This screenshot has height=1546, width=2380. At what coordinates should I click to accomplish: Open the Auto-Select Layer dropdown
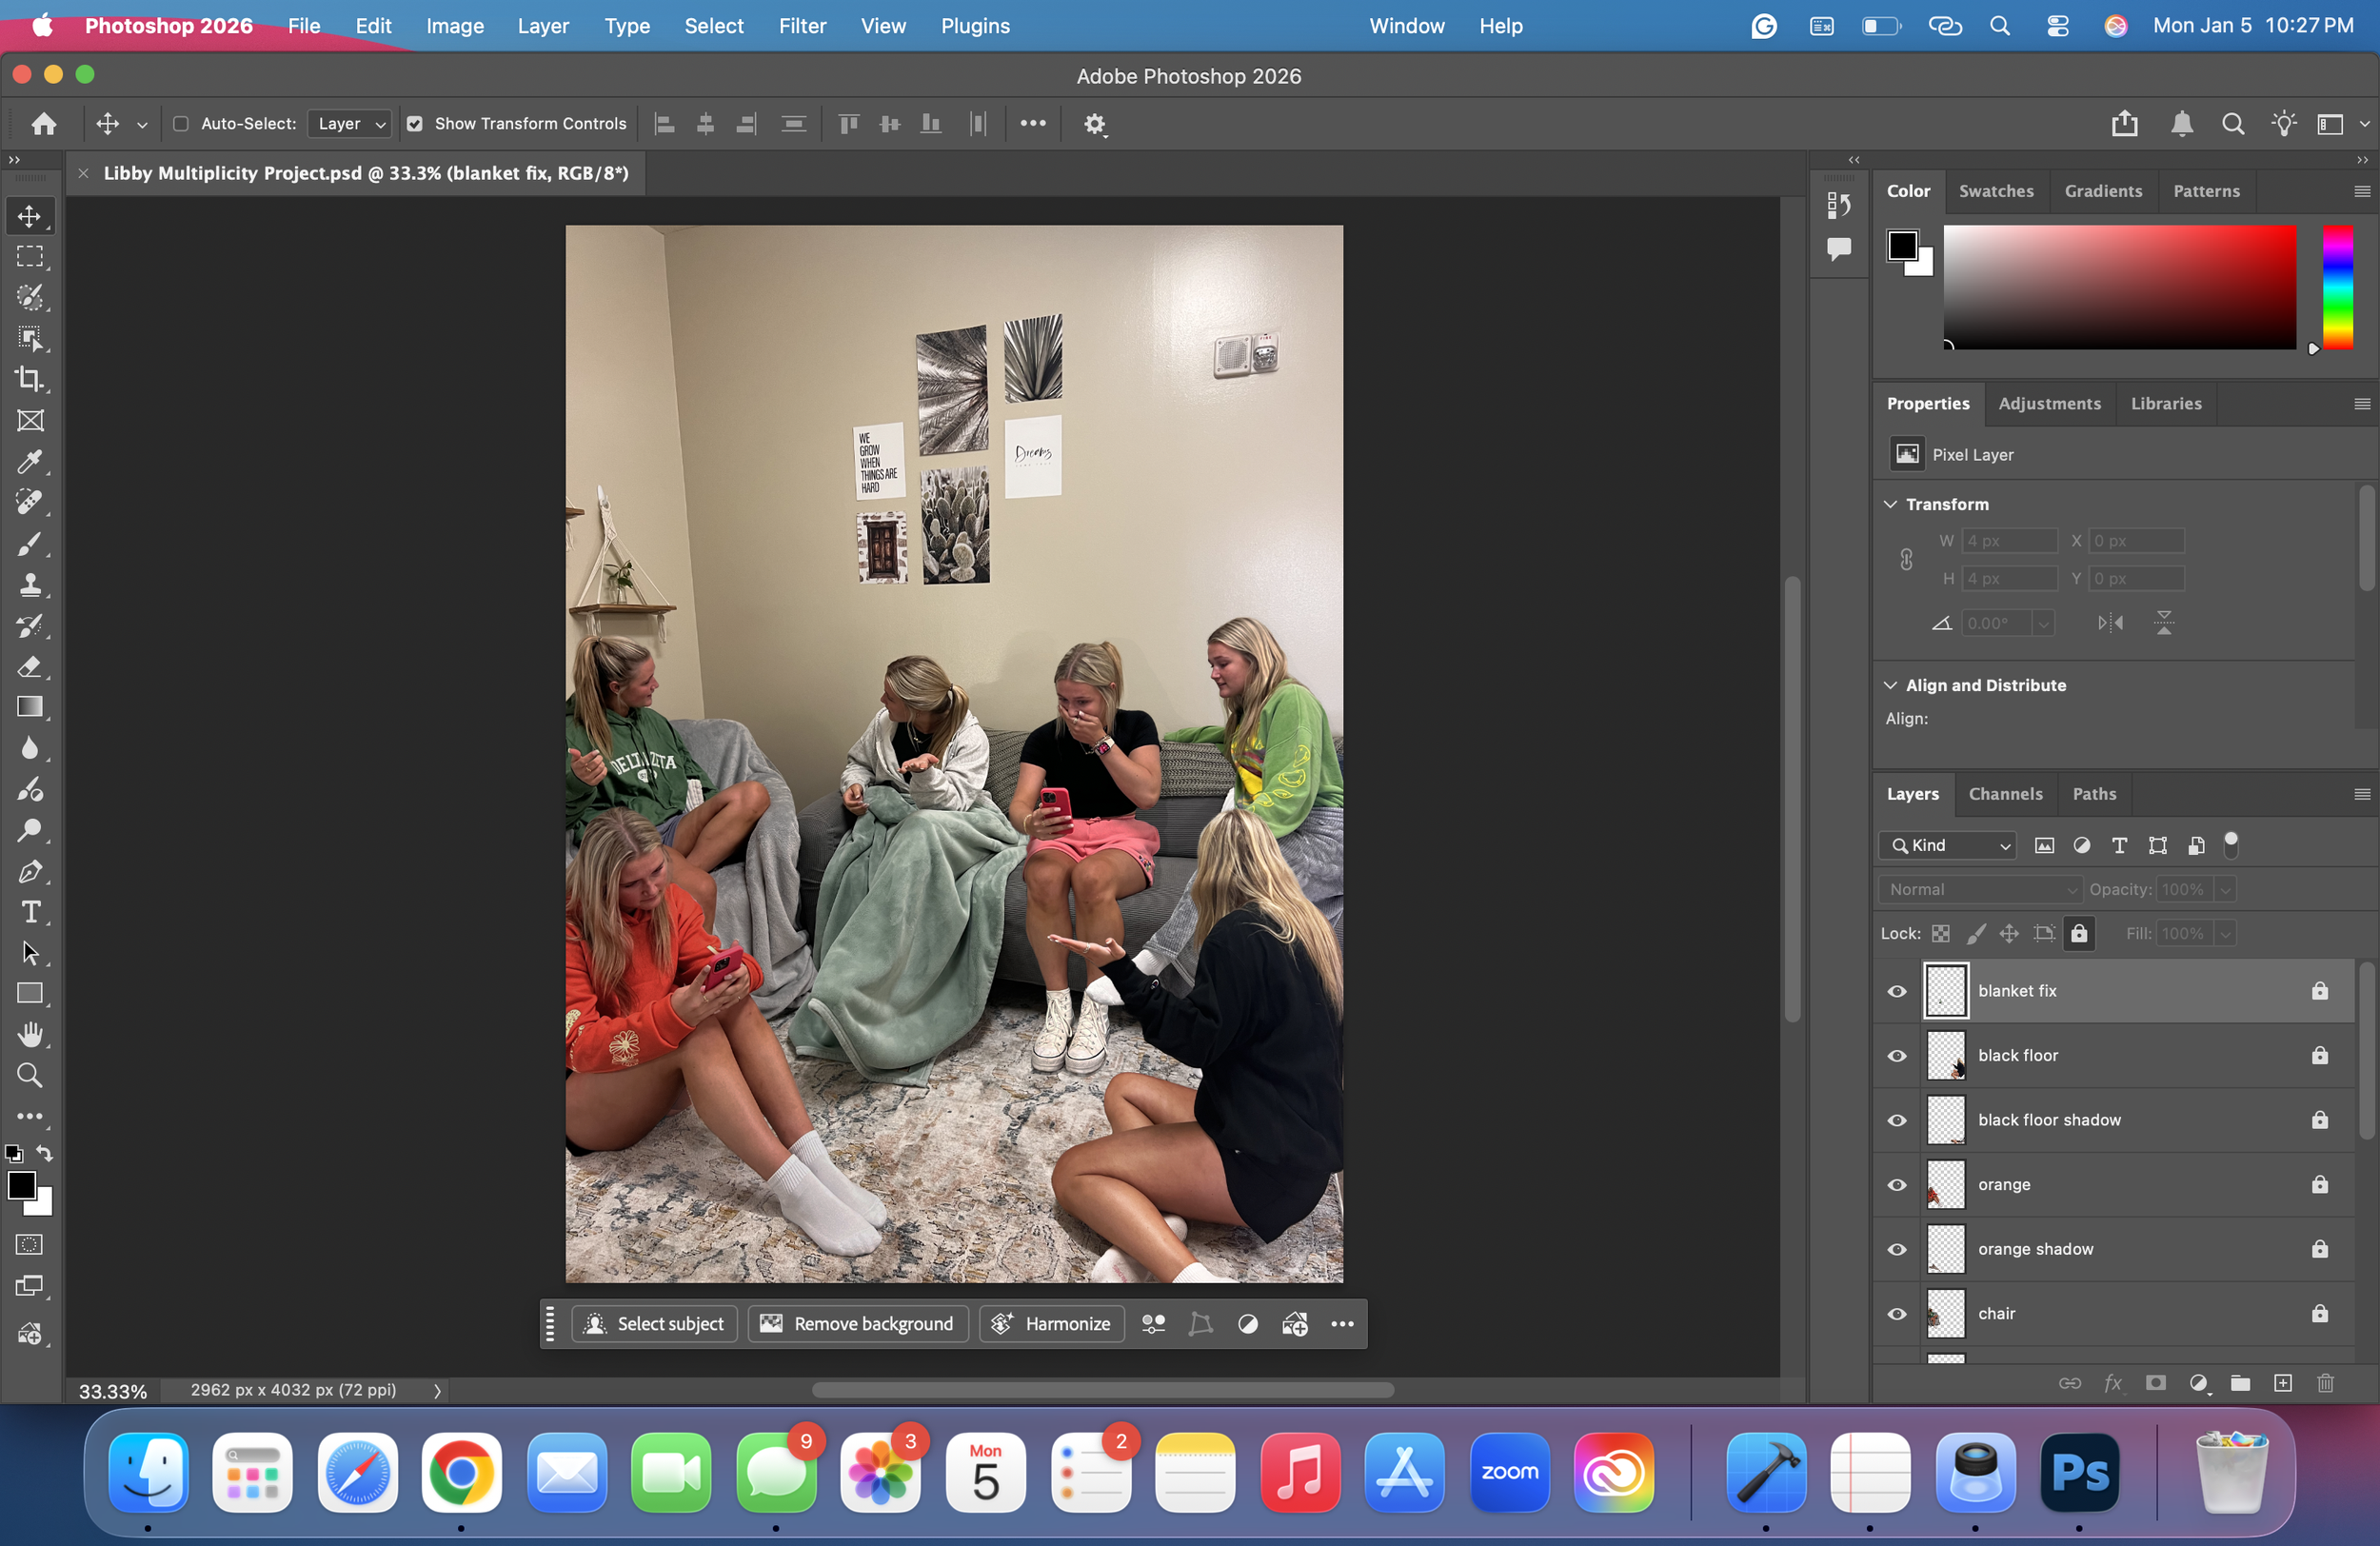[349, 124]
